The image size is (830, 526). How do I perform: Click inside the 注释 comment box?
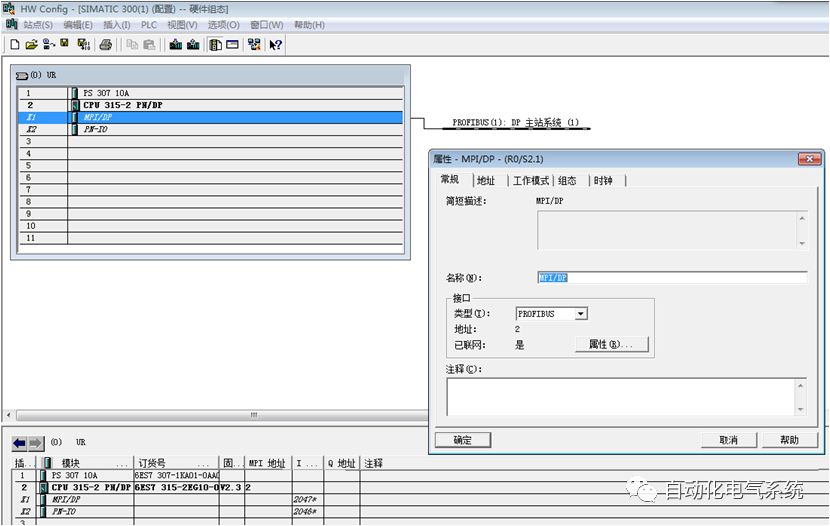click(620, 397)
